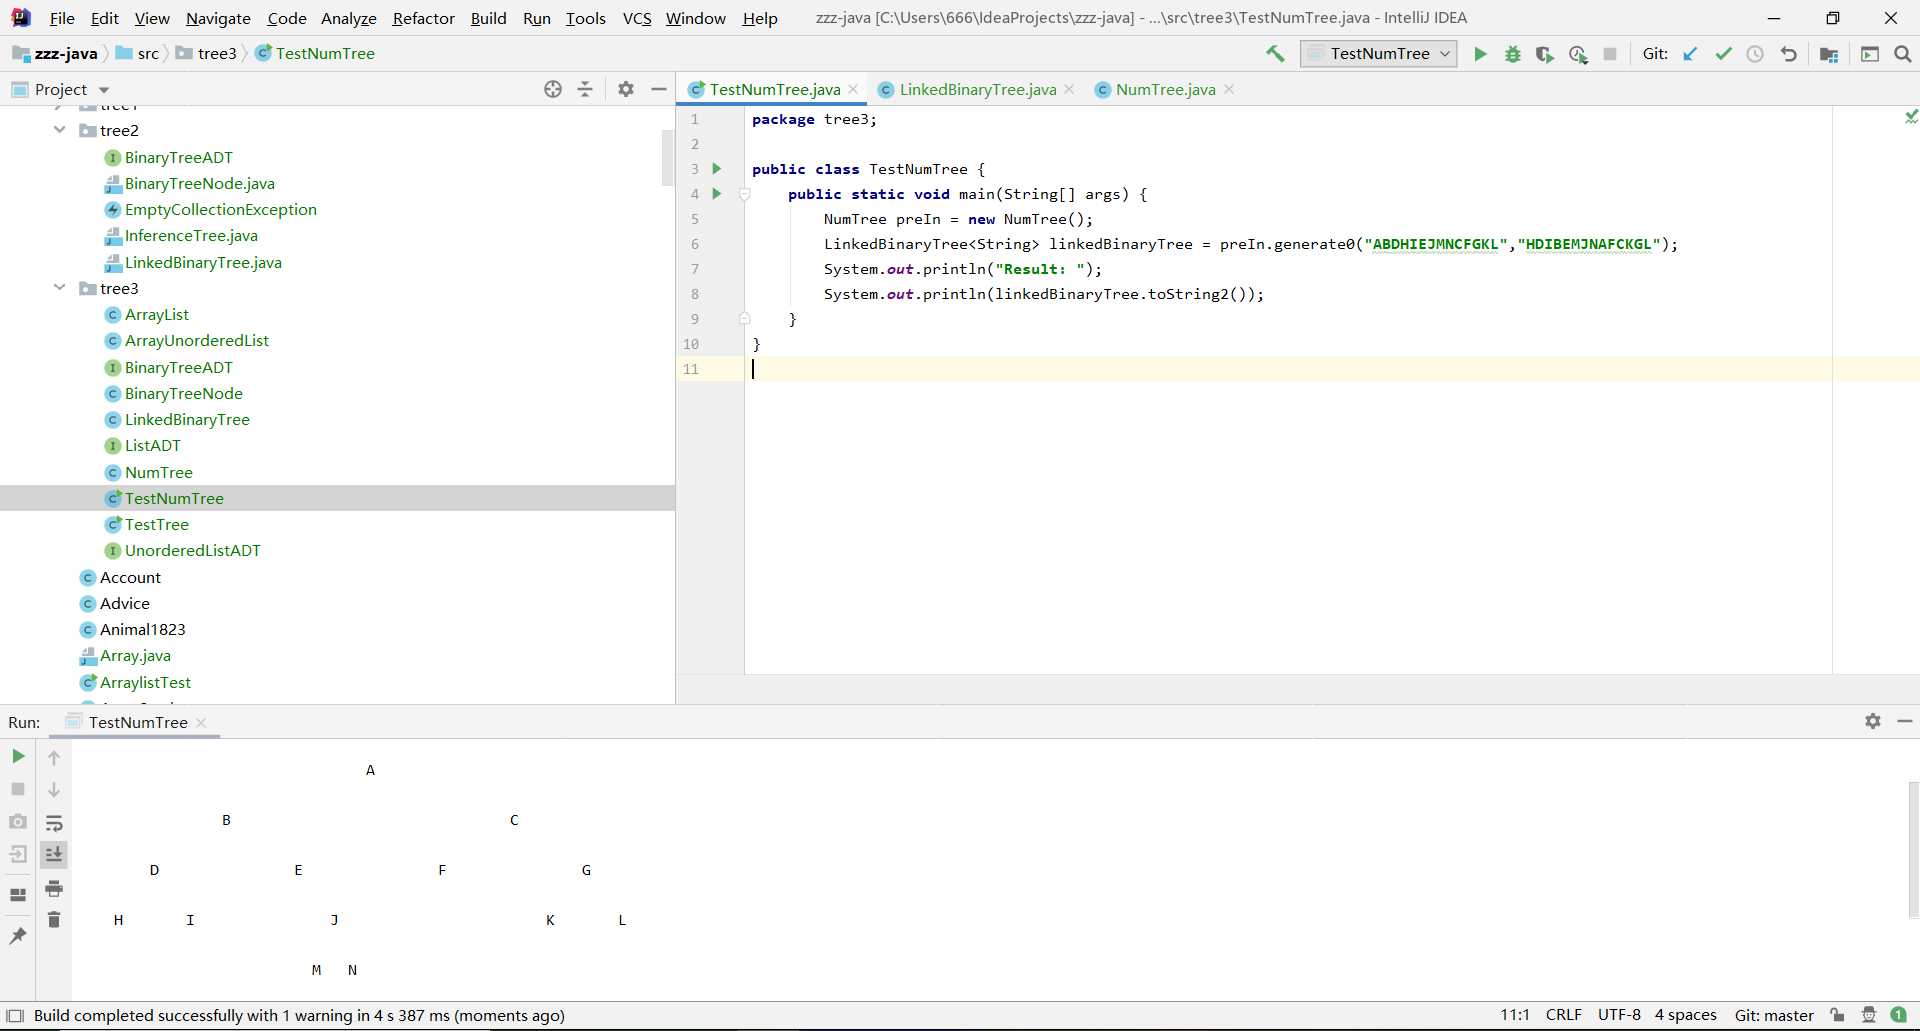Open NumTree class in the project tree
1920x1031 pixels.
coord(158,472)
